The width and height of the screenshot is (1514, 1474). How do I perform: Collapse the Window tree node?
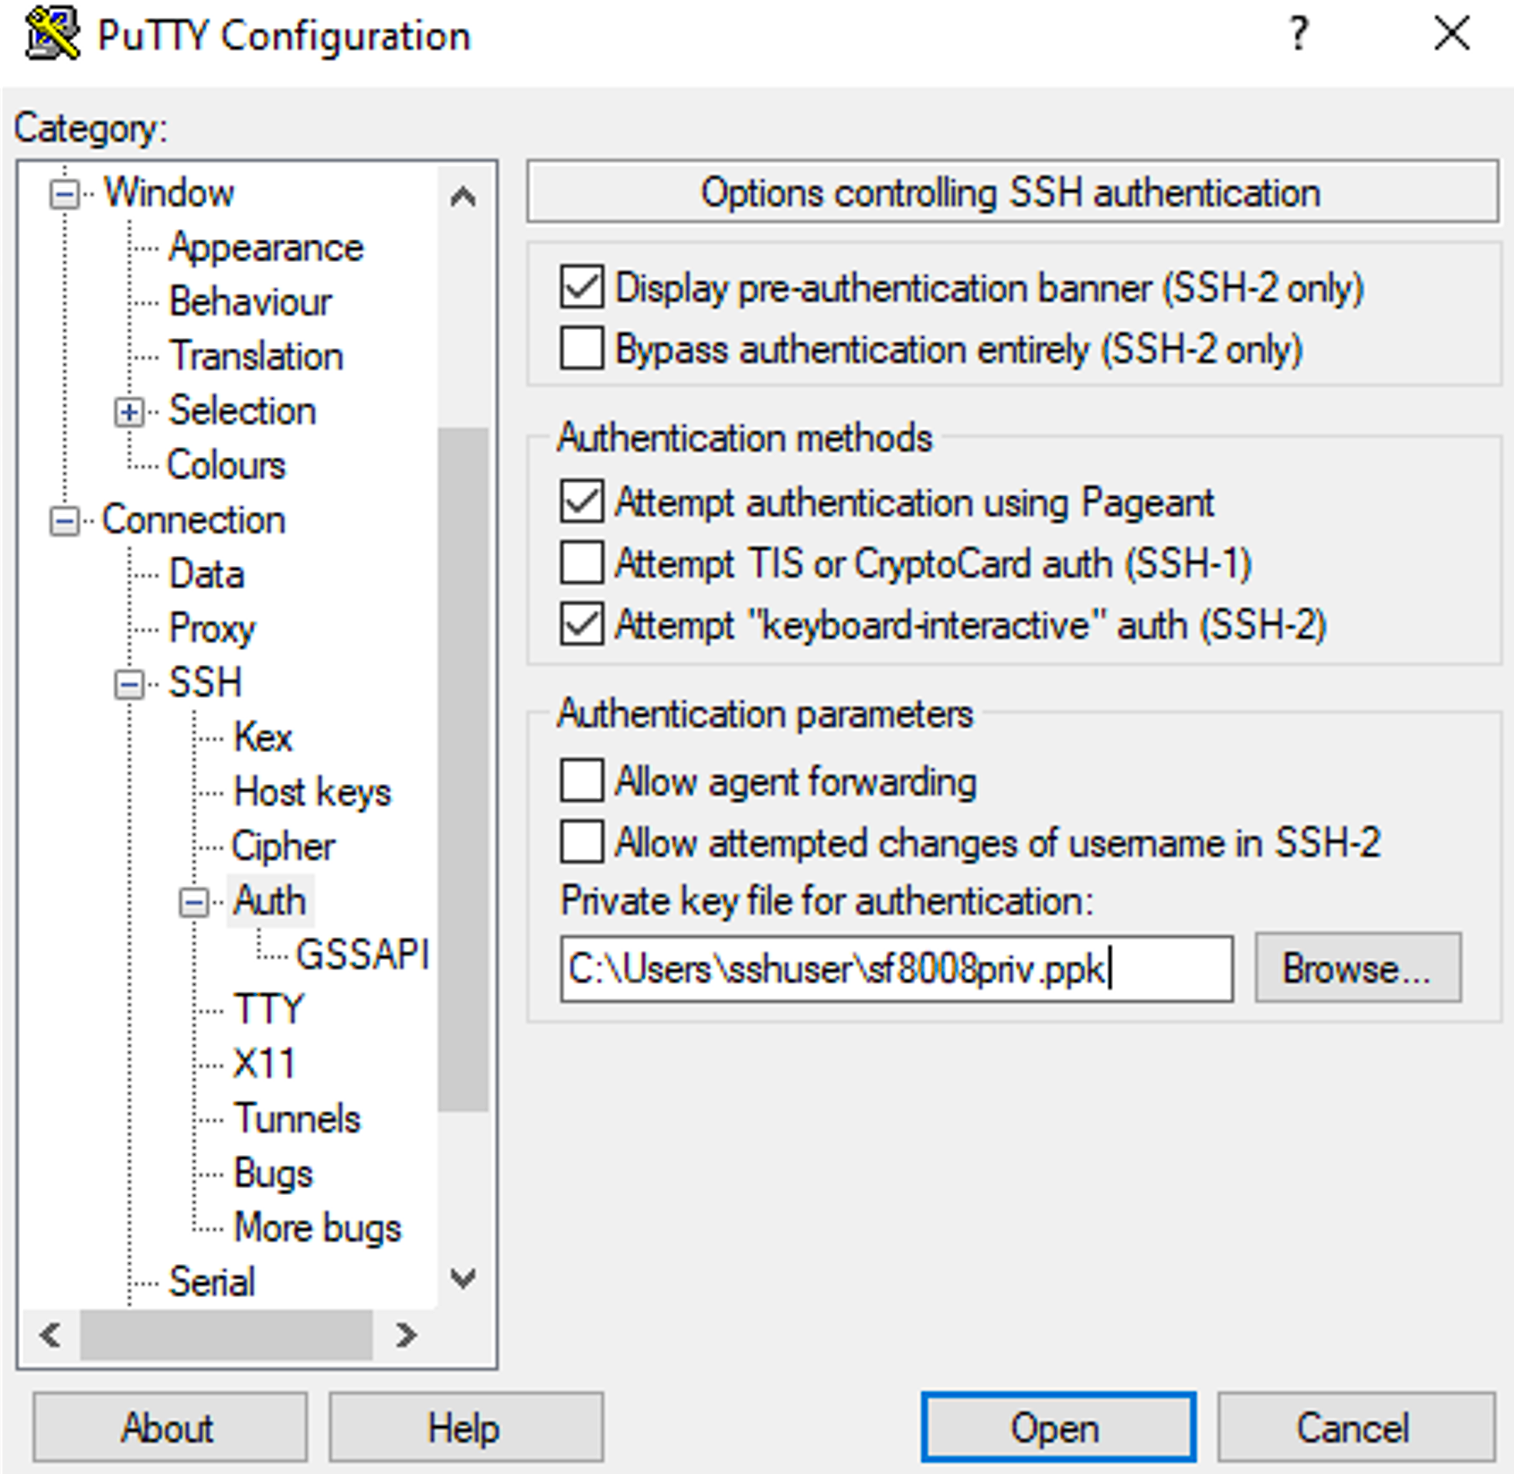pyautogui.click(x=65, y=193)
